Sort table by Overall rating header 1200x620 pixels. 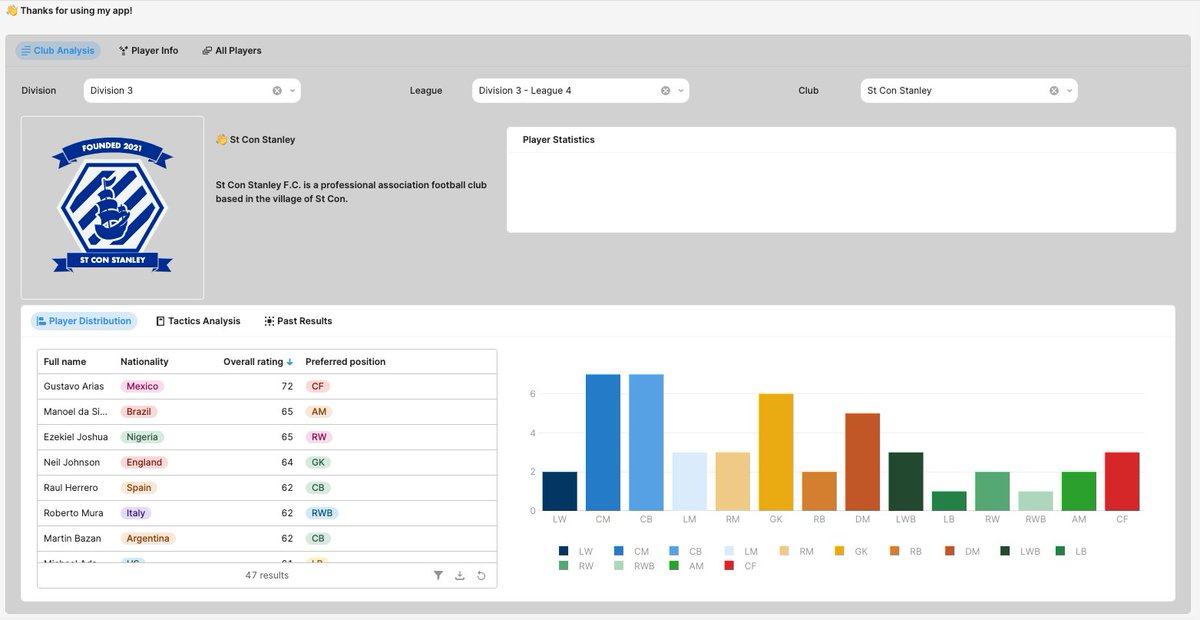point(253,362)
